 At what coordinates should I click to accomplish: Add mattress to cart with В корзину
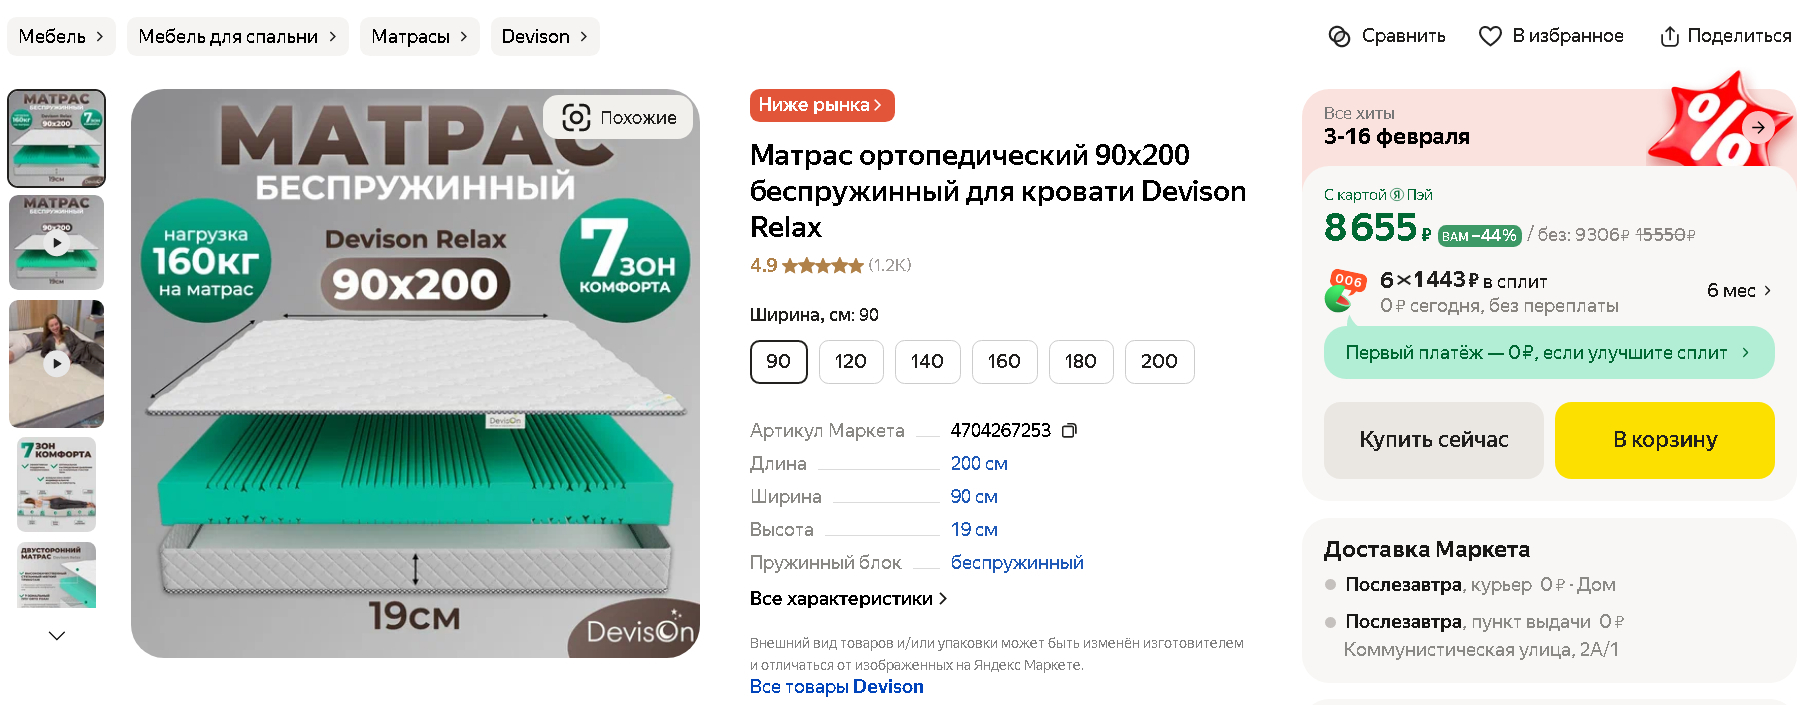[1665, 440]
